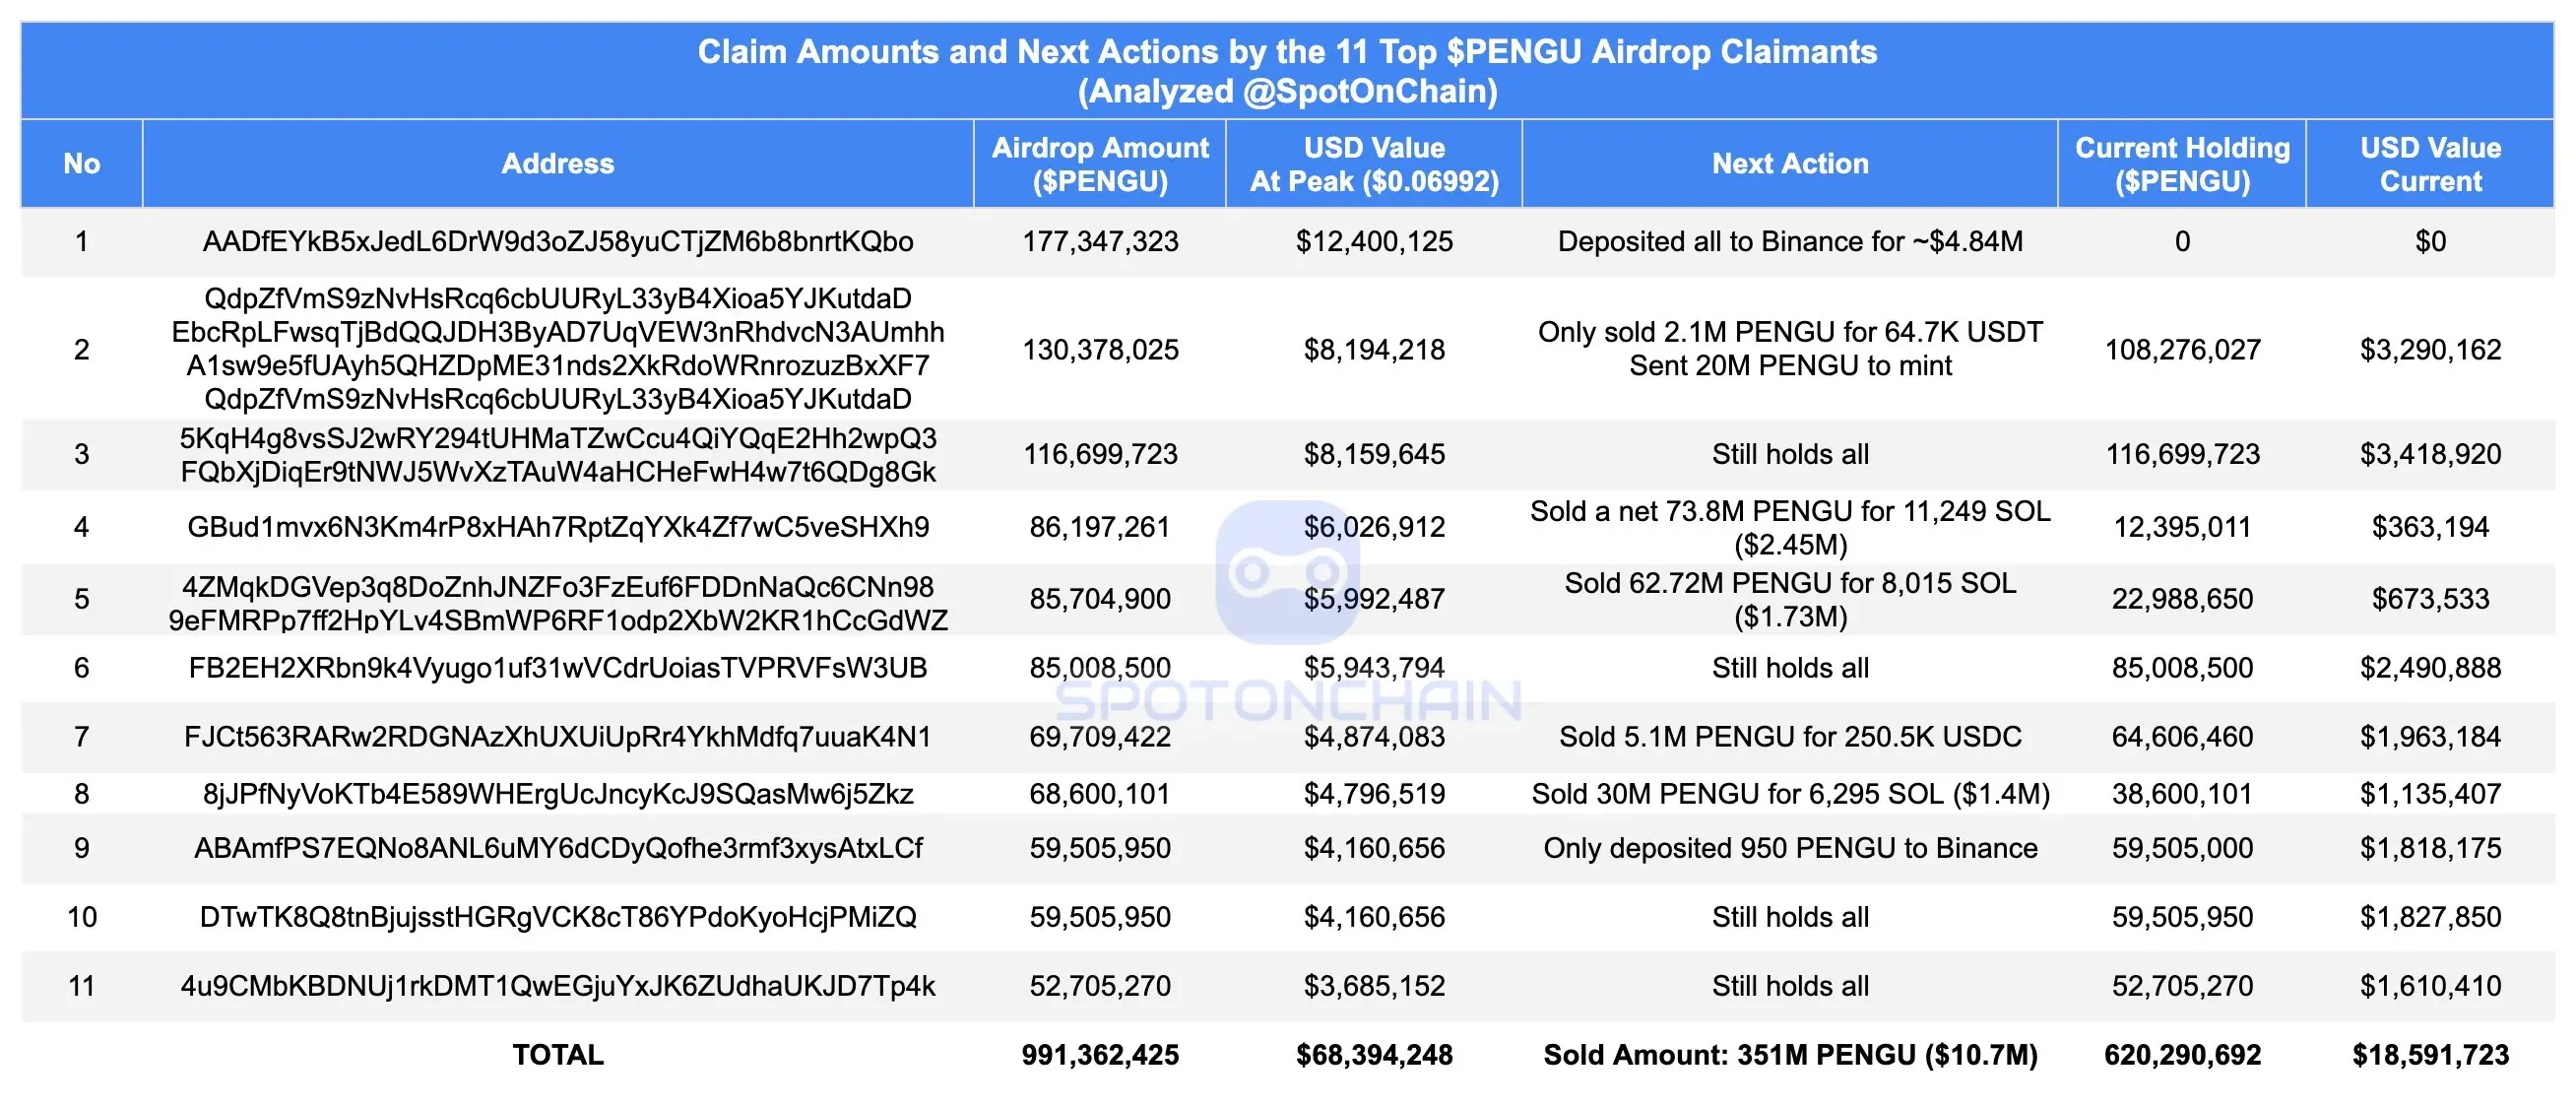This screenshot has width=2576, height=1107.
Task: Click the address starting with DTwTK8Q8tnBjujsst
Action: [557, 917]
